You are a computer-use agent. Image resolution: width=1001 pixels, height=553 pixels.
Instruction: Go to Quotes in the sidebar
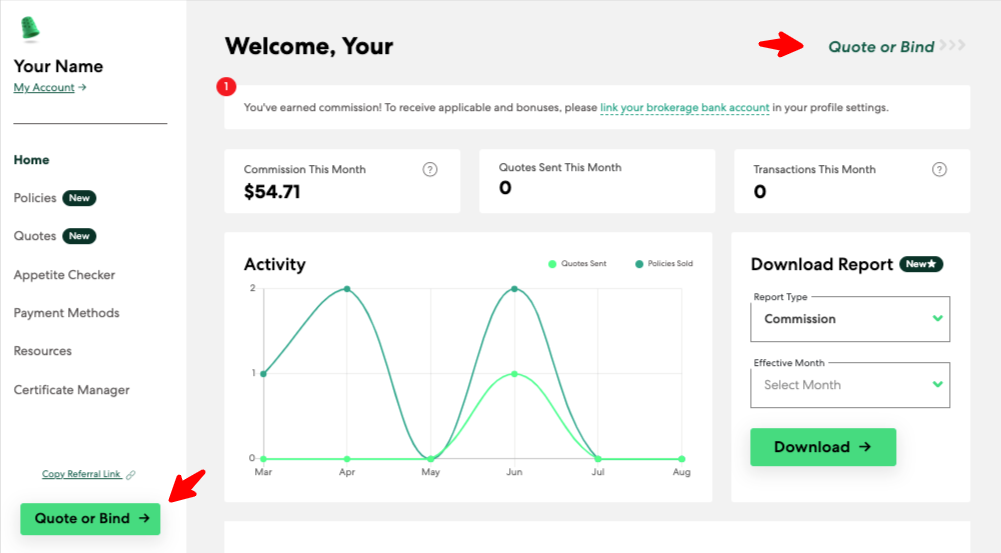click(34, 237)
